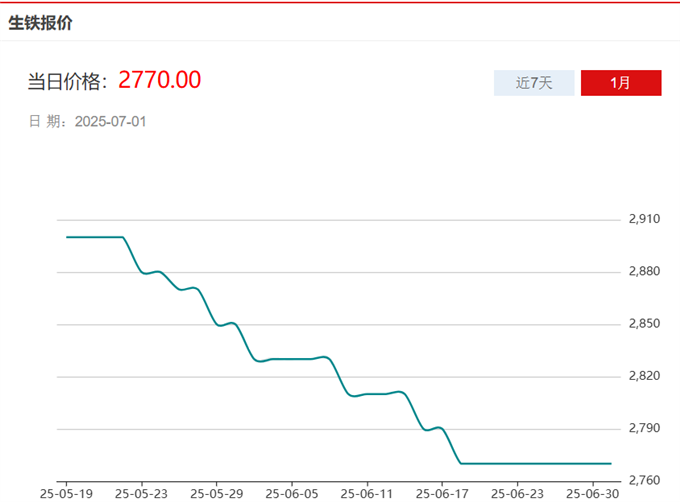Image resolution: width=680 pixels, height=502 pixels.
Task: Switch to the 近7天 tab
Action: pyautogui.click(x=534, y=83)
